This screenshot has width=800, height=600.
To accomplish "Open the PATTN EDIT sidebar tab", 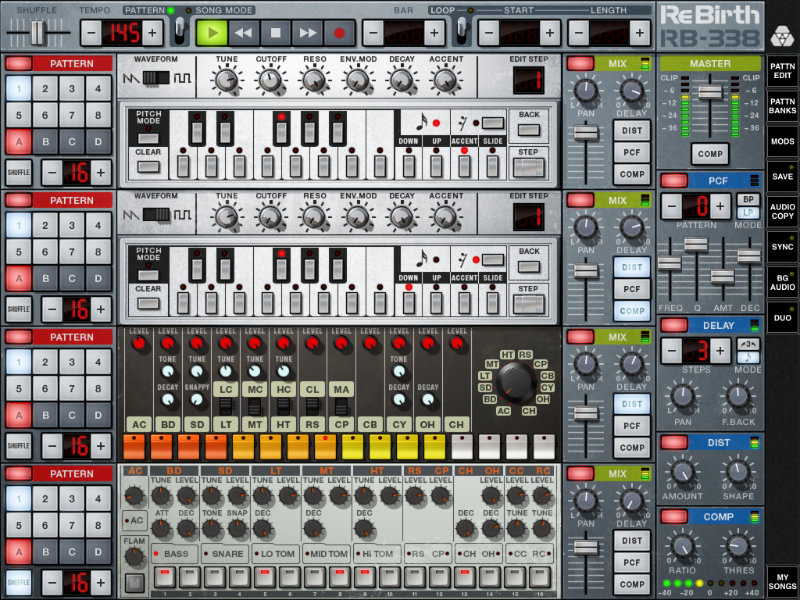I will point(782,71).
